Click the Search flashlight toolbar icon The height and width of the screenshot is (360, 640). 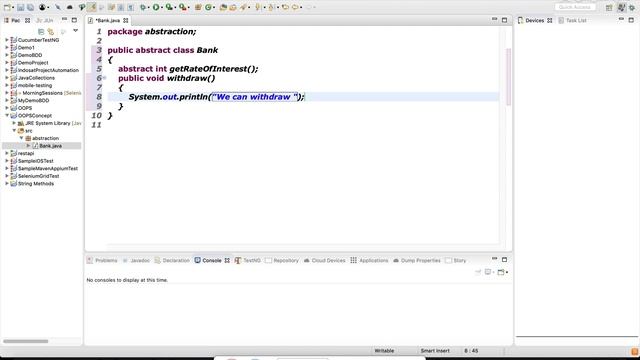coord(243,7)
